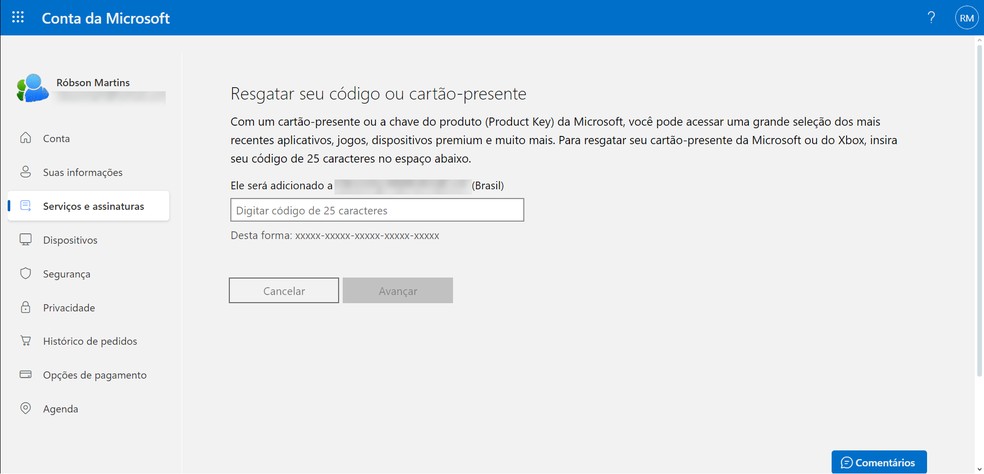984x474 pixels.
Task: Click the Privacidade lock icon
Action: [x=26, y=308]
